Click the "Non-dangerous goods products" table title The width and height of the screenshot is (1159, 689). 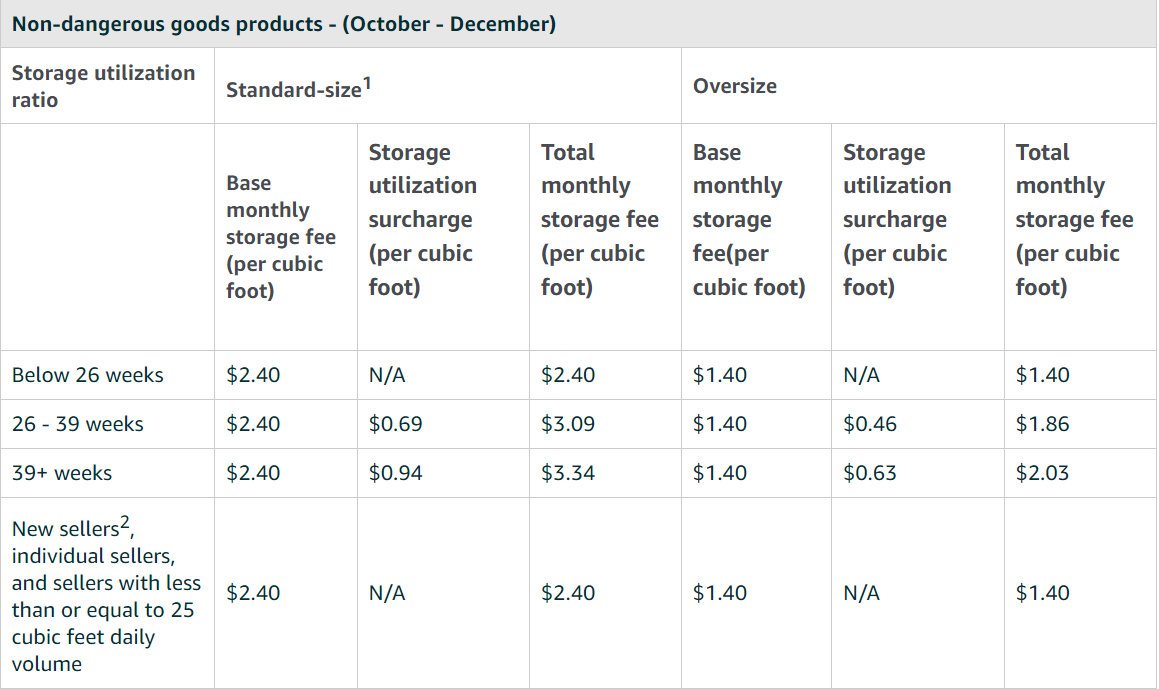[x=283, y=24]
